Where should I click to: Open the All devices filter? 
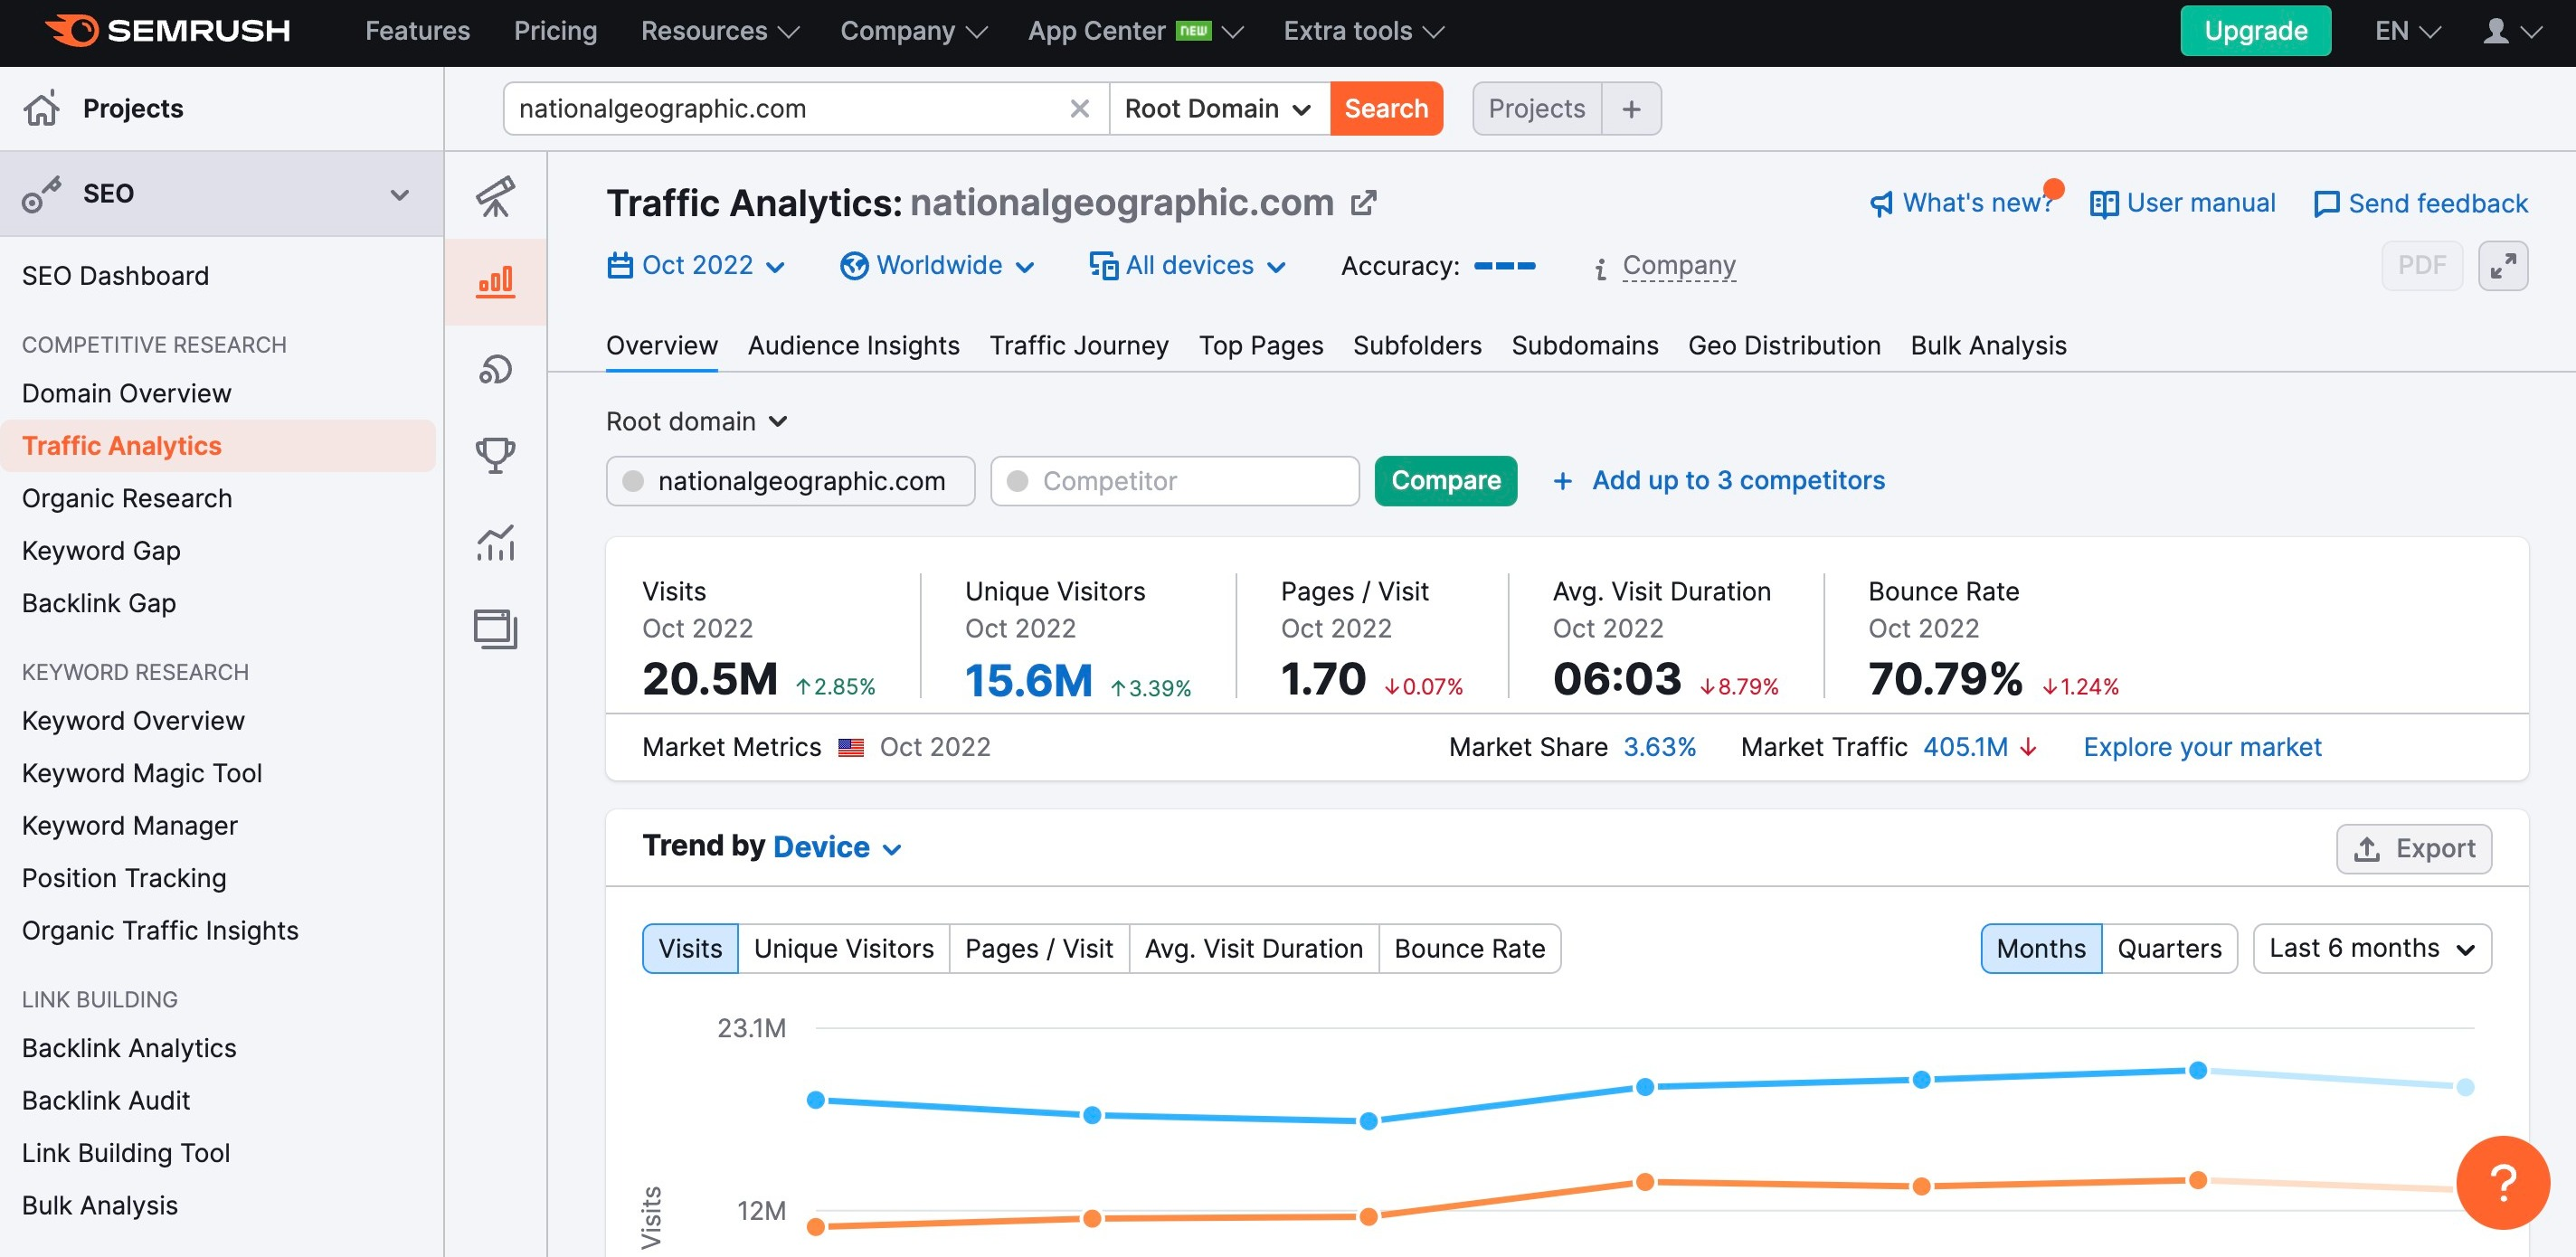click(1187, 265)
